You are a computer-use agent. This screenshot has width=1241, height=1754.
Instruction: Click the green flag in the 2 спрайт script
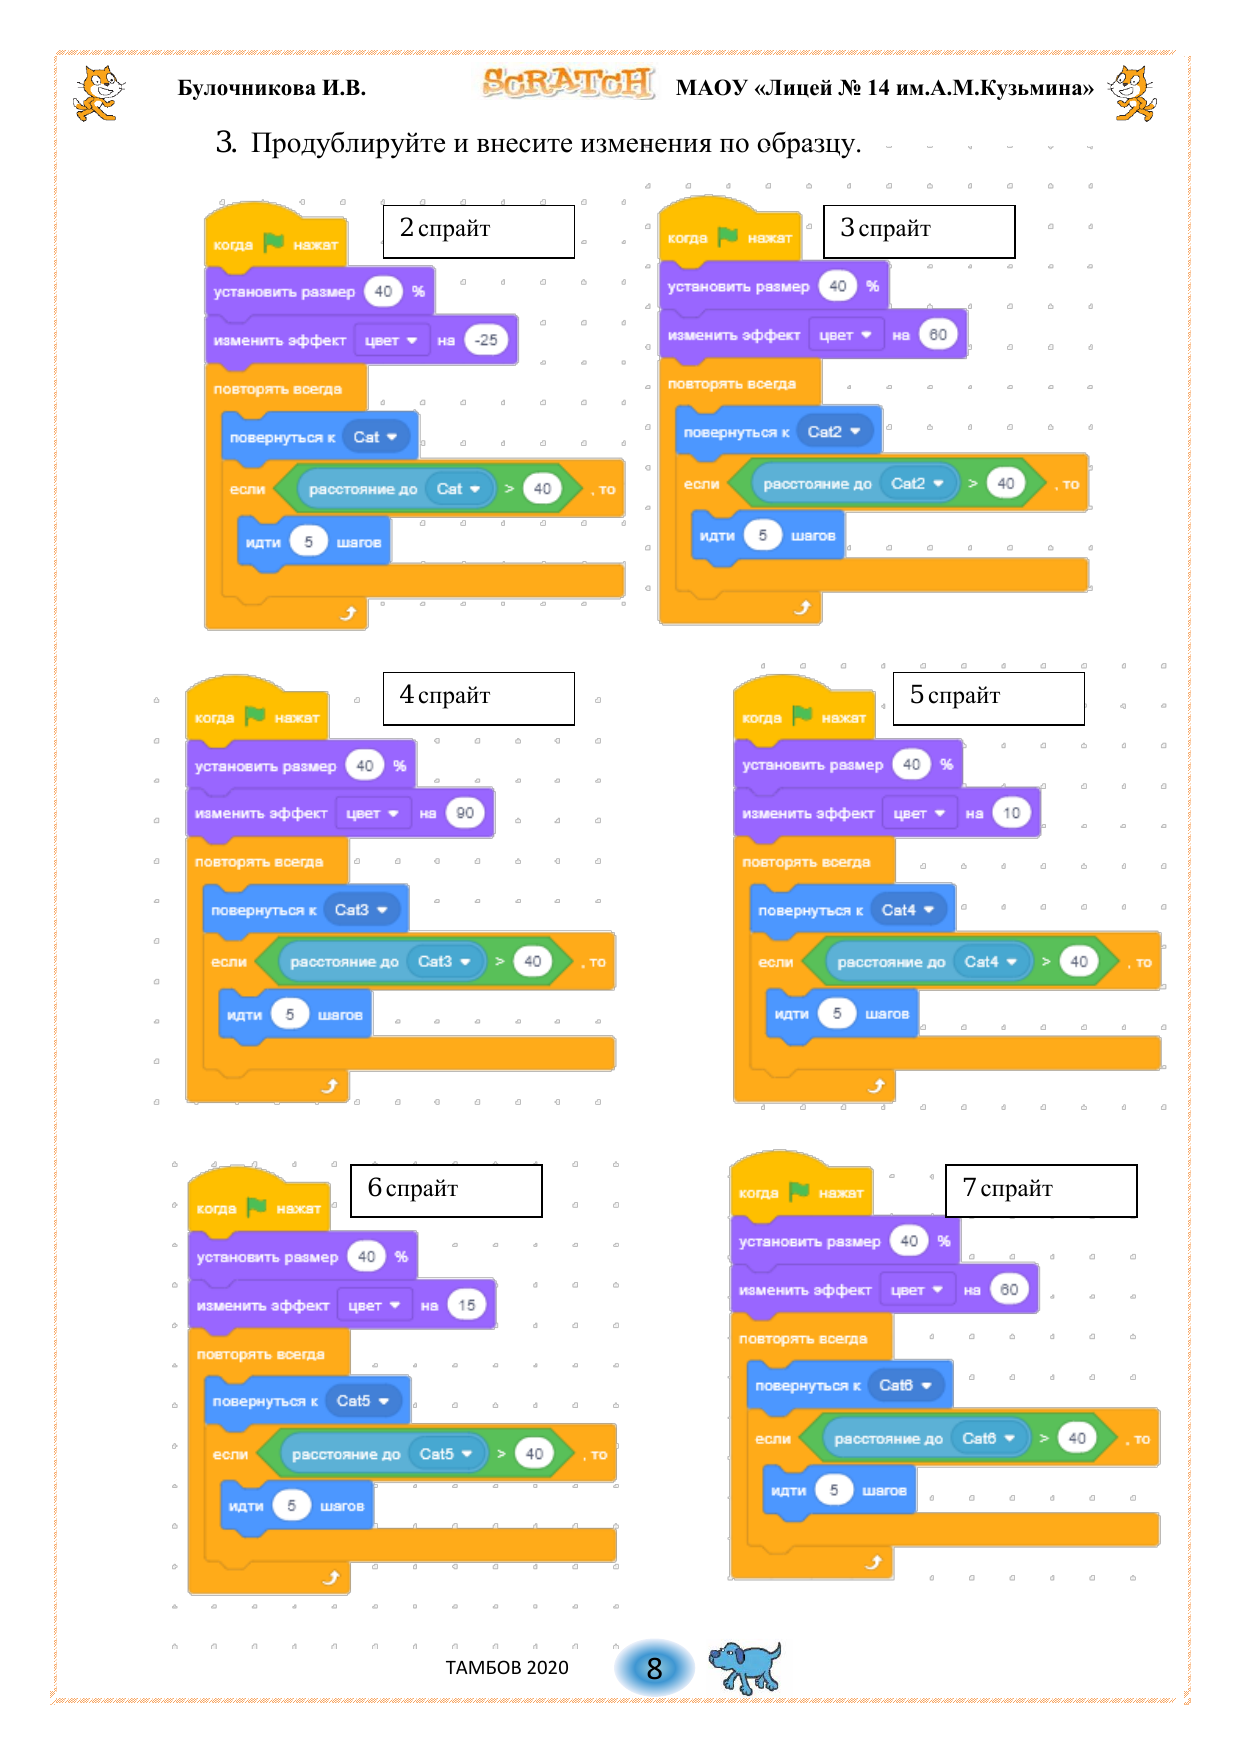(273, 243)
